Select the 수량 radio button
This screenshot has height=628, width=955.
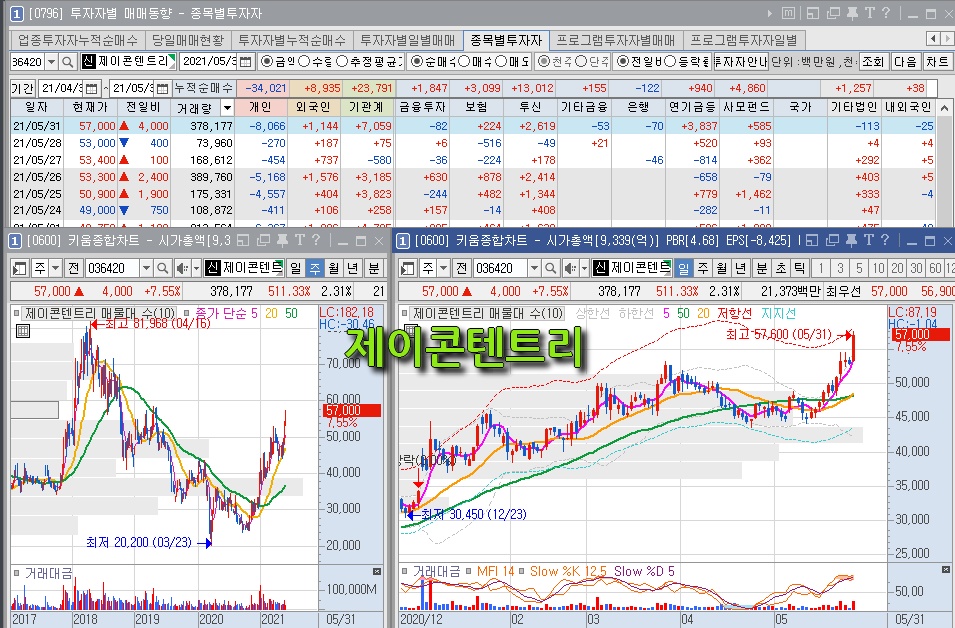[x=305, y=62]
